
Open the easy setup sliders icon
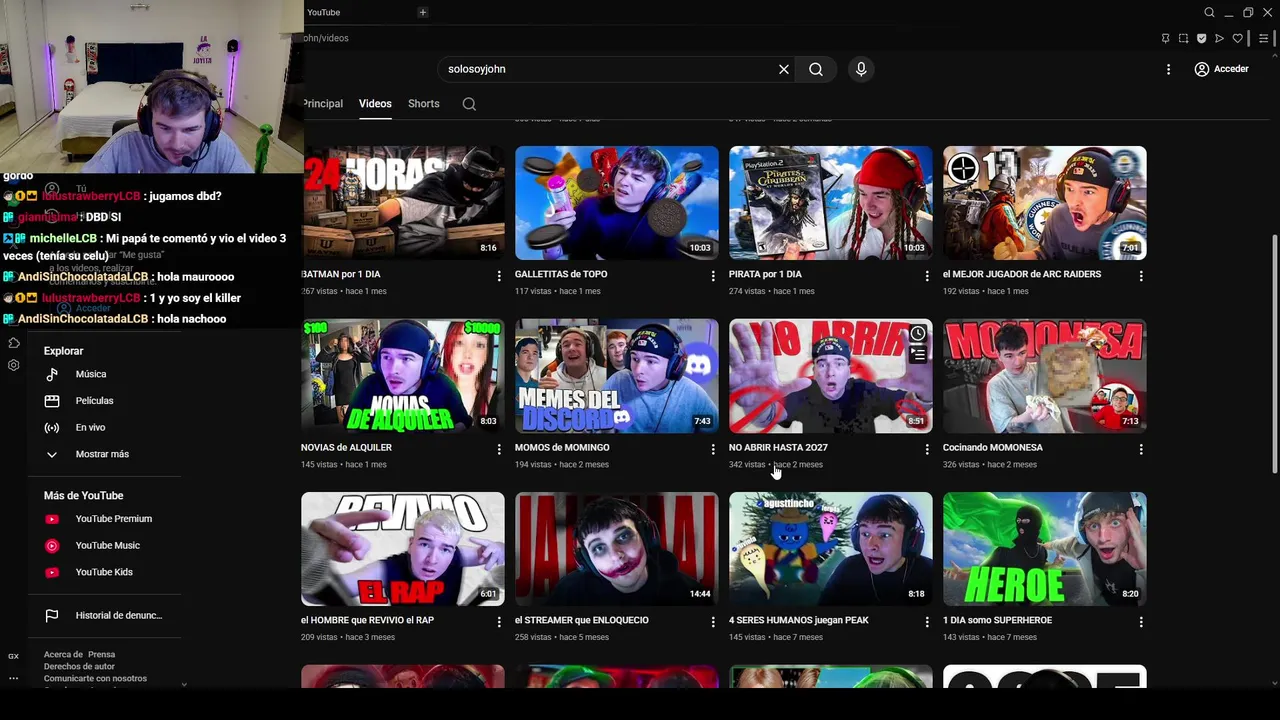coord(1264,38)
